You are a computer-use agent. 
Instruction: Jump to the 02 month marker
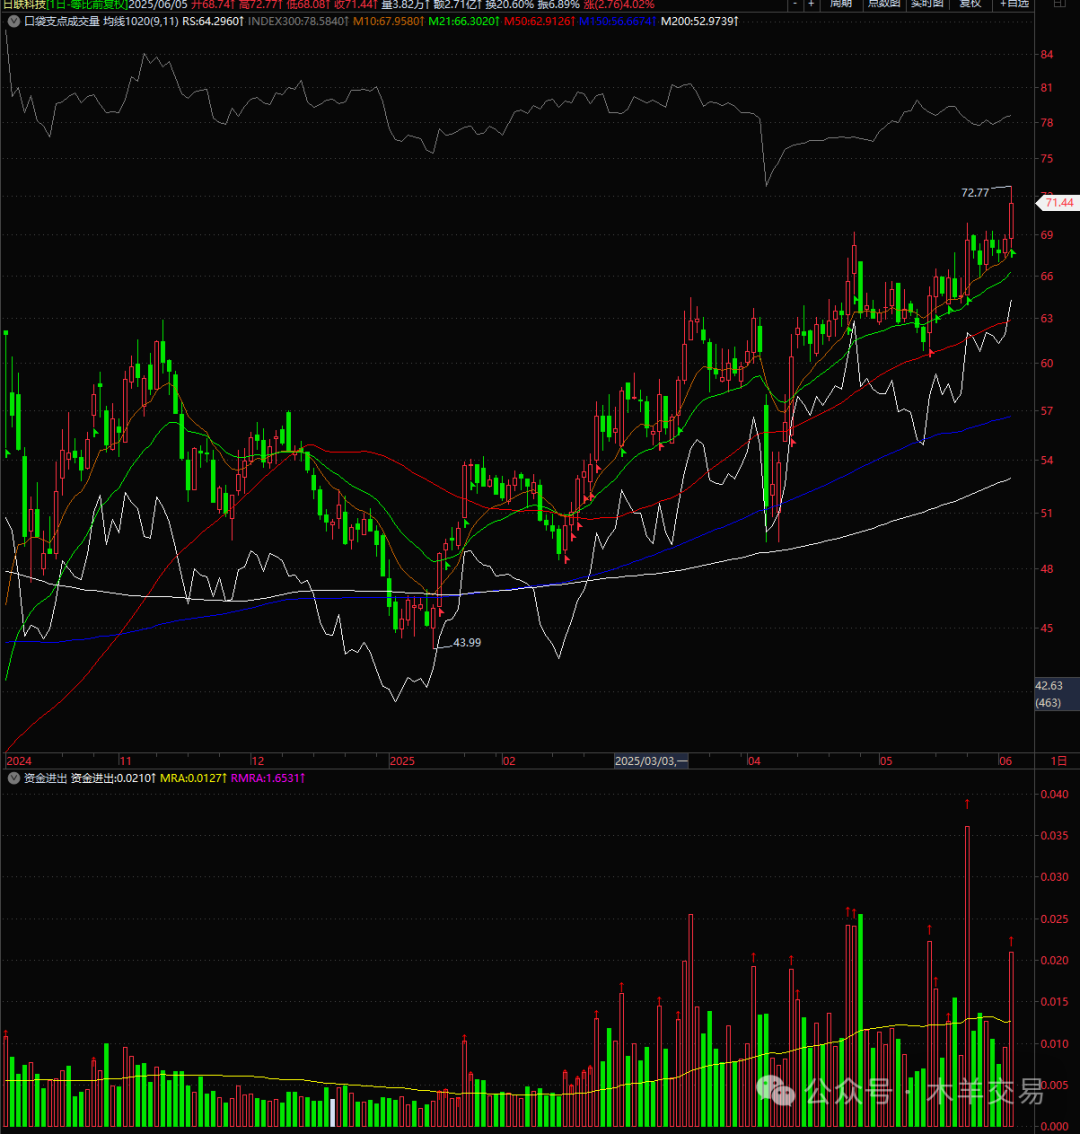tap(509, 761)
